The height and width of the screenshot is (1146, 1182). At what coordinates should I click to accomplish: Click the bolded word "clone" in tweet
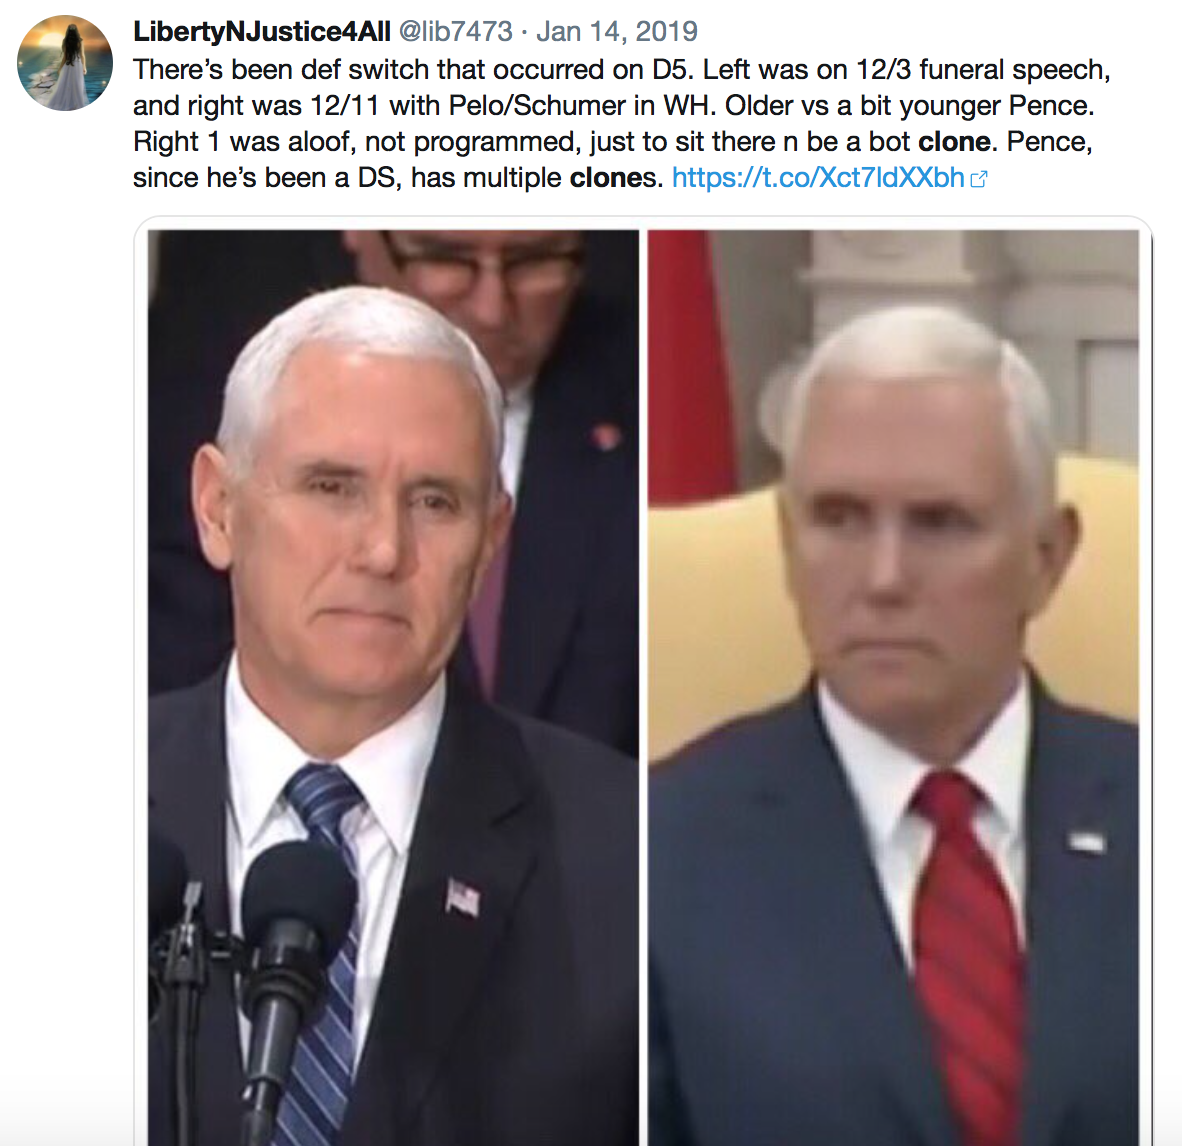pos(954,142)
